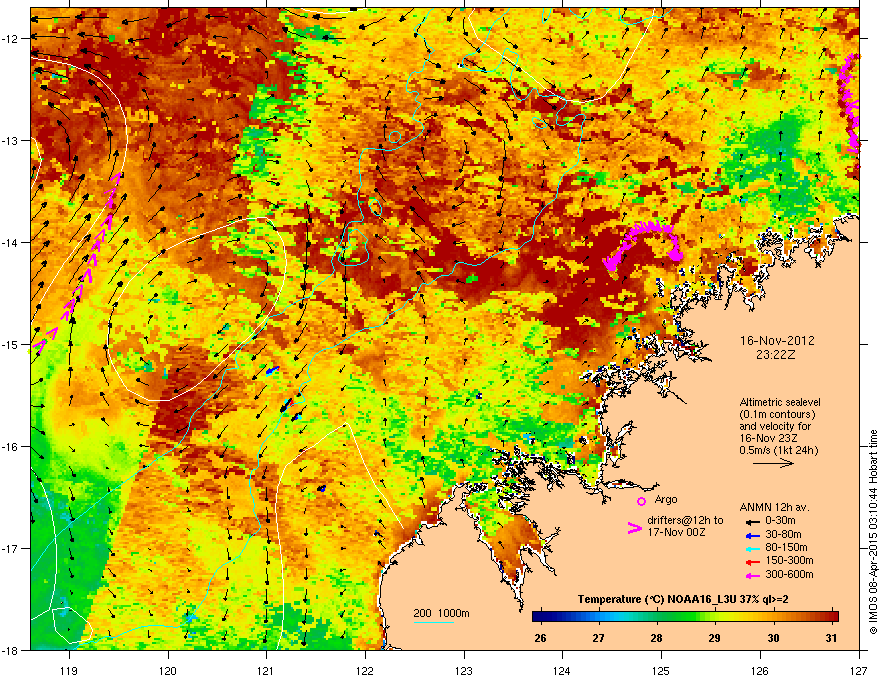Click the magenta 300-600m arrow legend symbol

tap(752, 575)
